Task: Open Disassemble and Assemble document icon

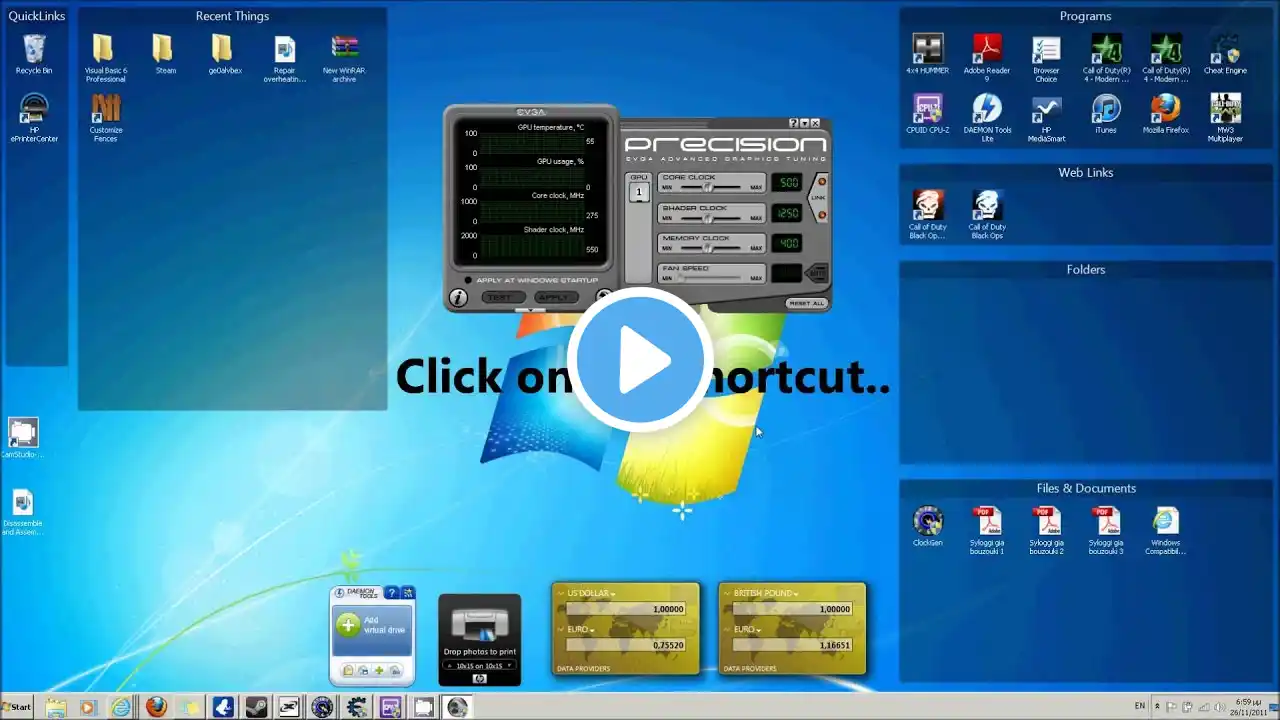Action: (x=22, y=512)
